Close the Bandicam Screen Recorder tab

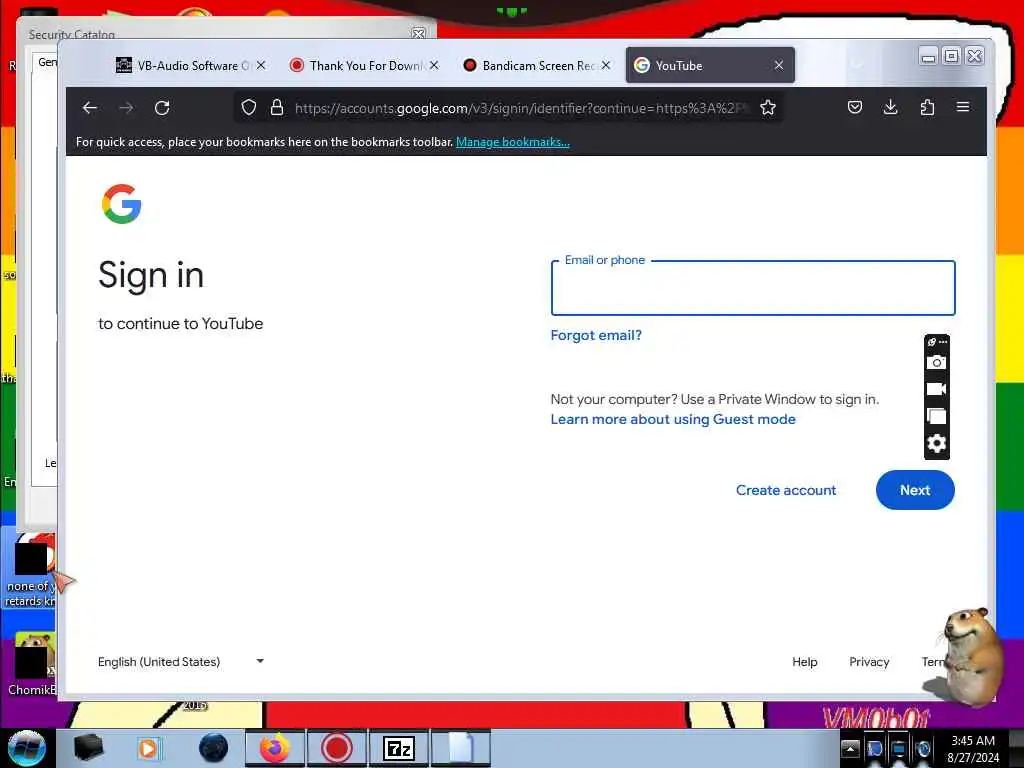click(606, 65)
